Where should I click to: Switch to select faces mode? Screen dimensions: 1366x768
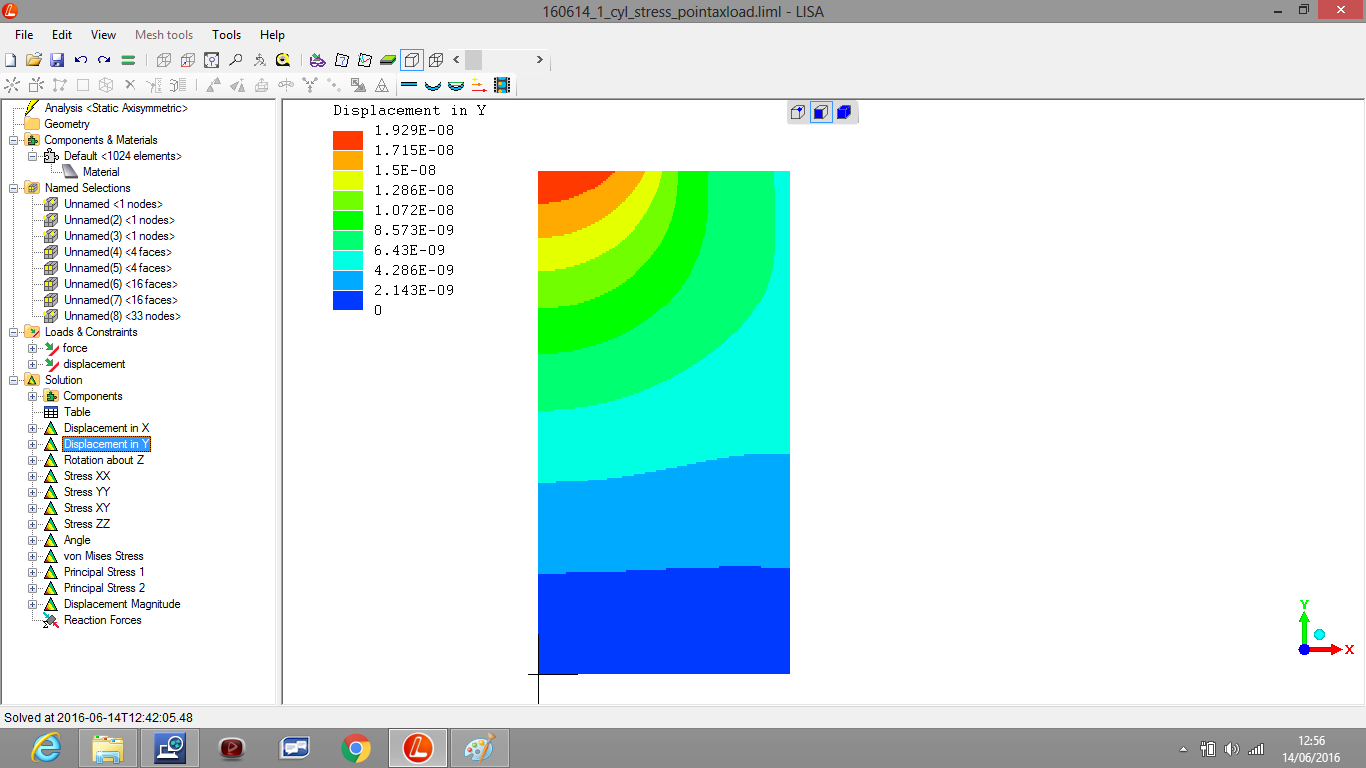point(821,112)
